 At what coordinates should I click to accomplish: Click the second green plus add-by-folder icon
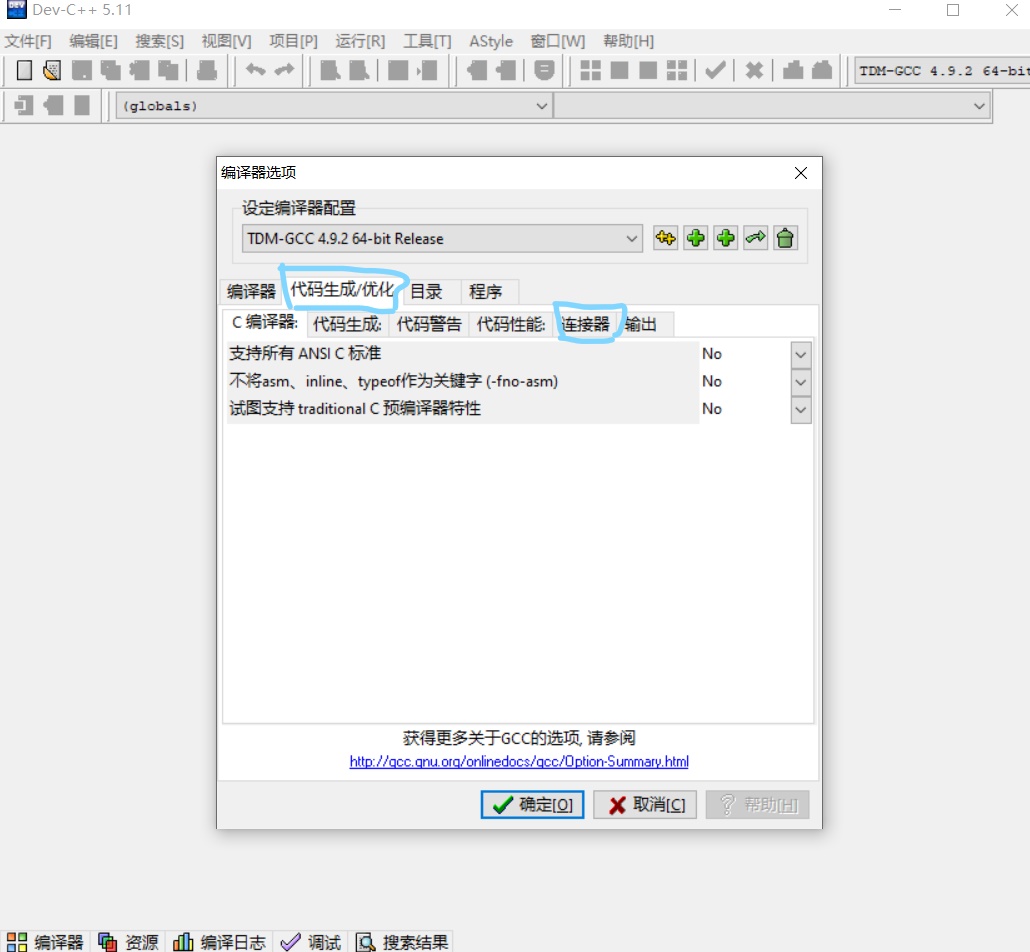(726, 238)
